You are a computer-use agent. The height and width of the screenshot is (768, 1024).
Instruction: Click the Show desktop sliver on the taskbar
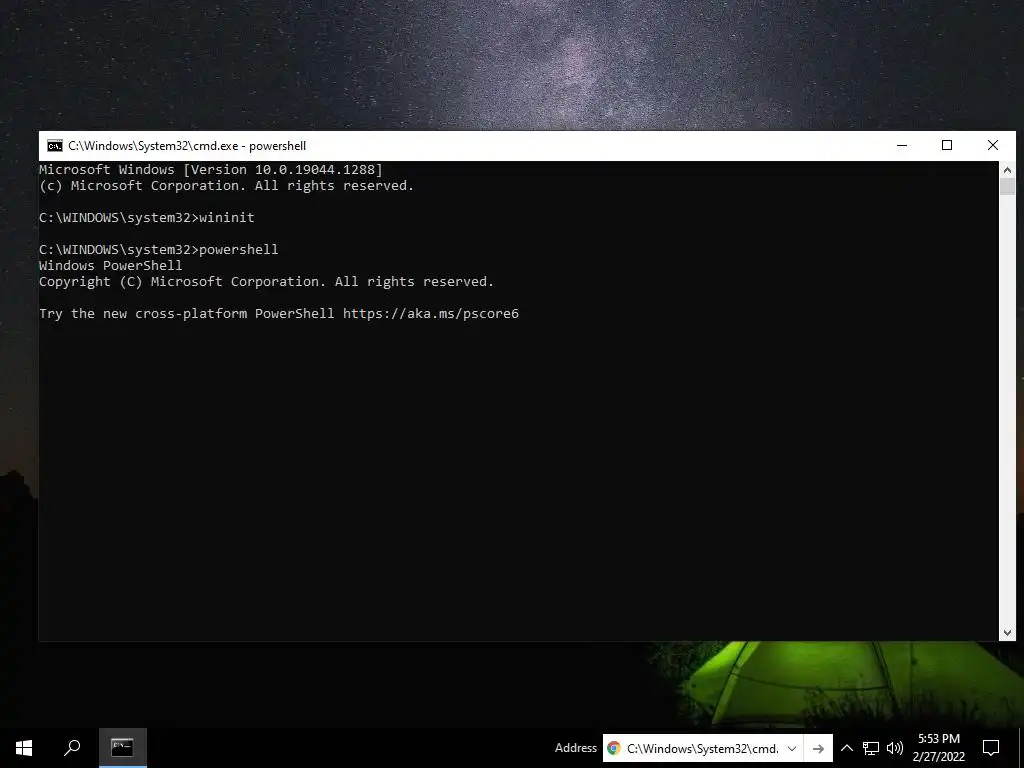(x=1021, y=748)
